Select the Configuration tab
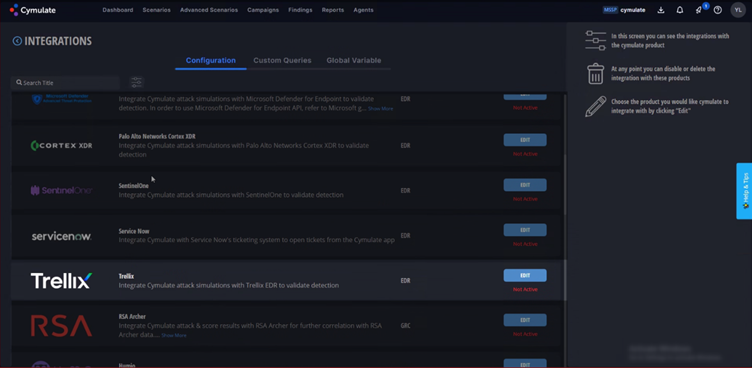 [211, 60]
